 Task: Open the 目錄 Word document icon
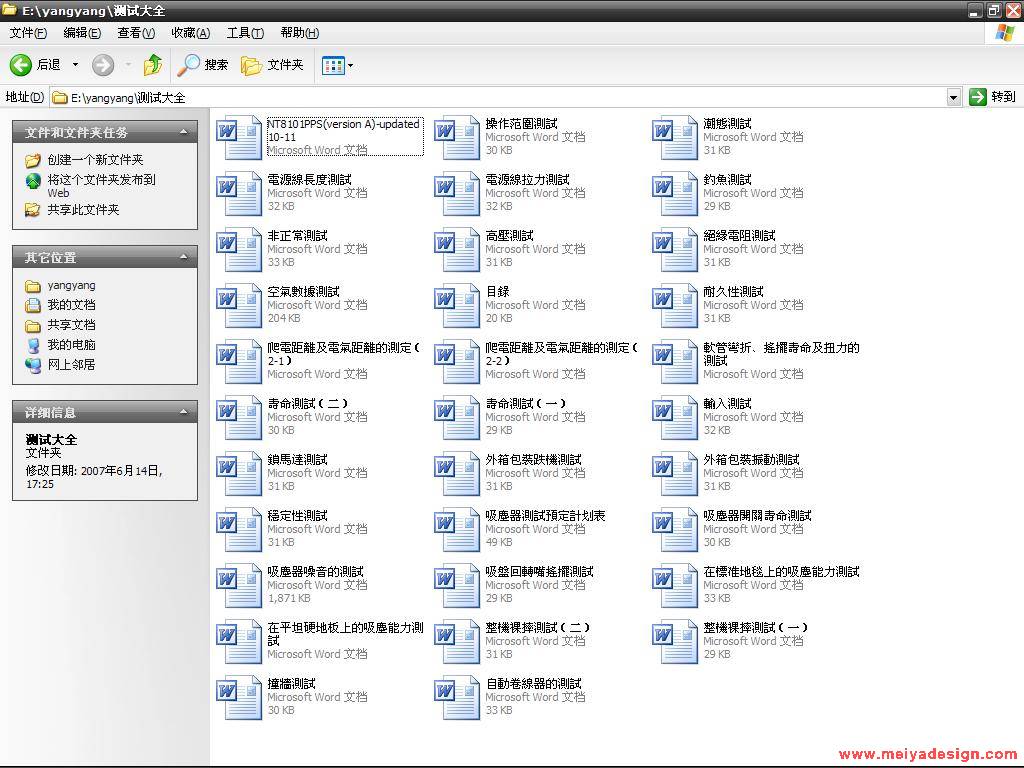coord(458,306)
